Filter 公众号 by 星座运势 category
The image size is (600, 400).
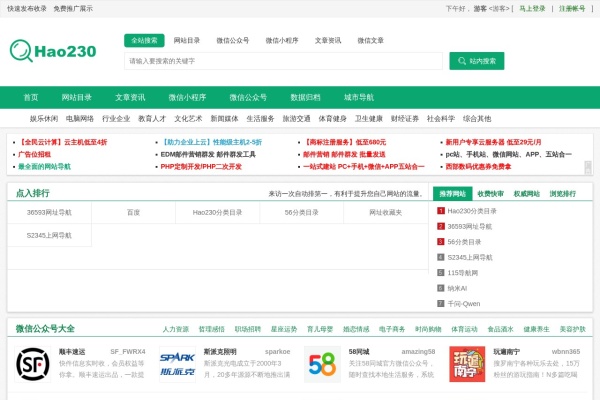point(284,329)
